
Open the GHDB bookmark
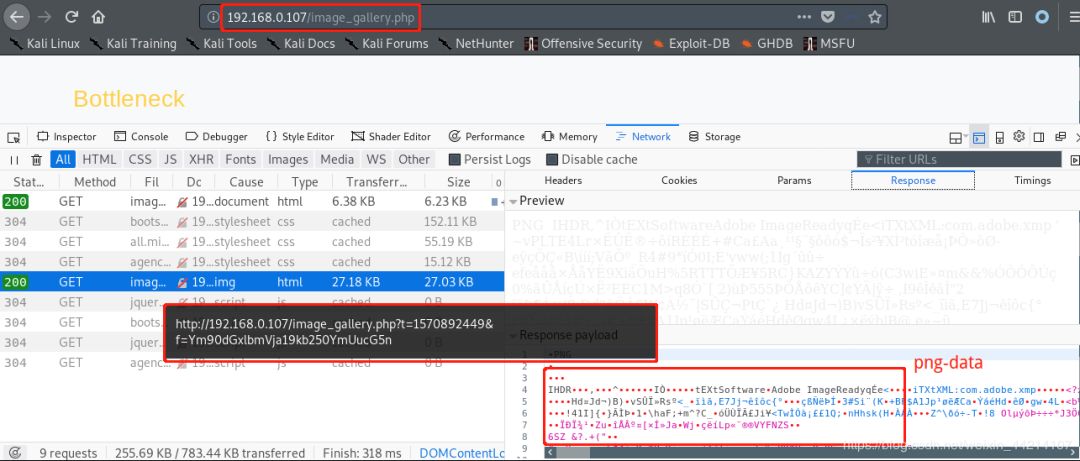pyautogui.click(x=767, y=43)
